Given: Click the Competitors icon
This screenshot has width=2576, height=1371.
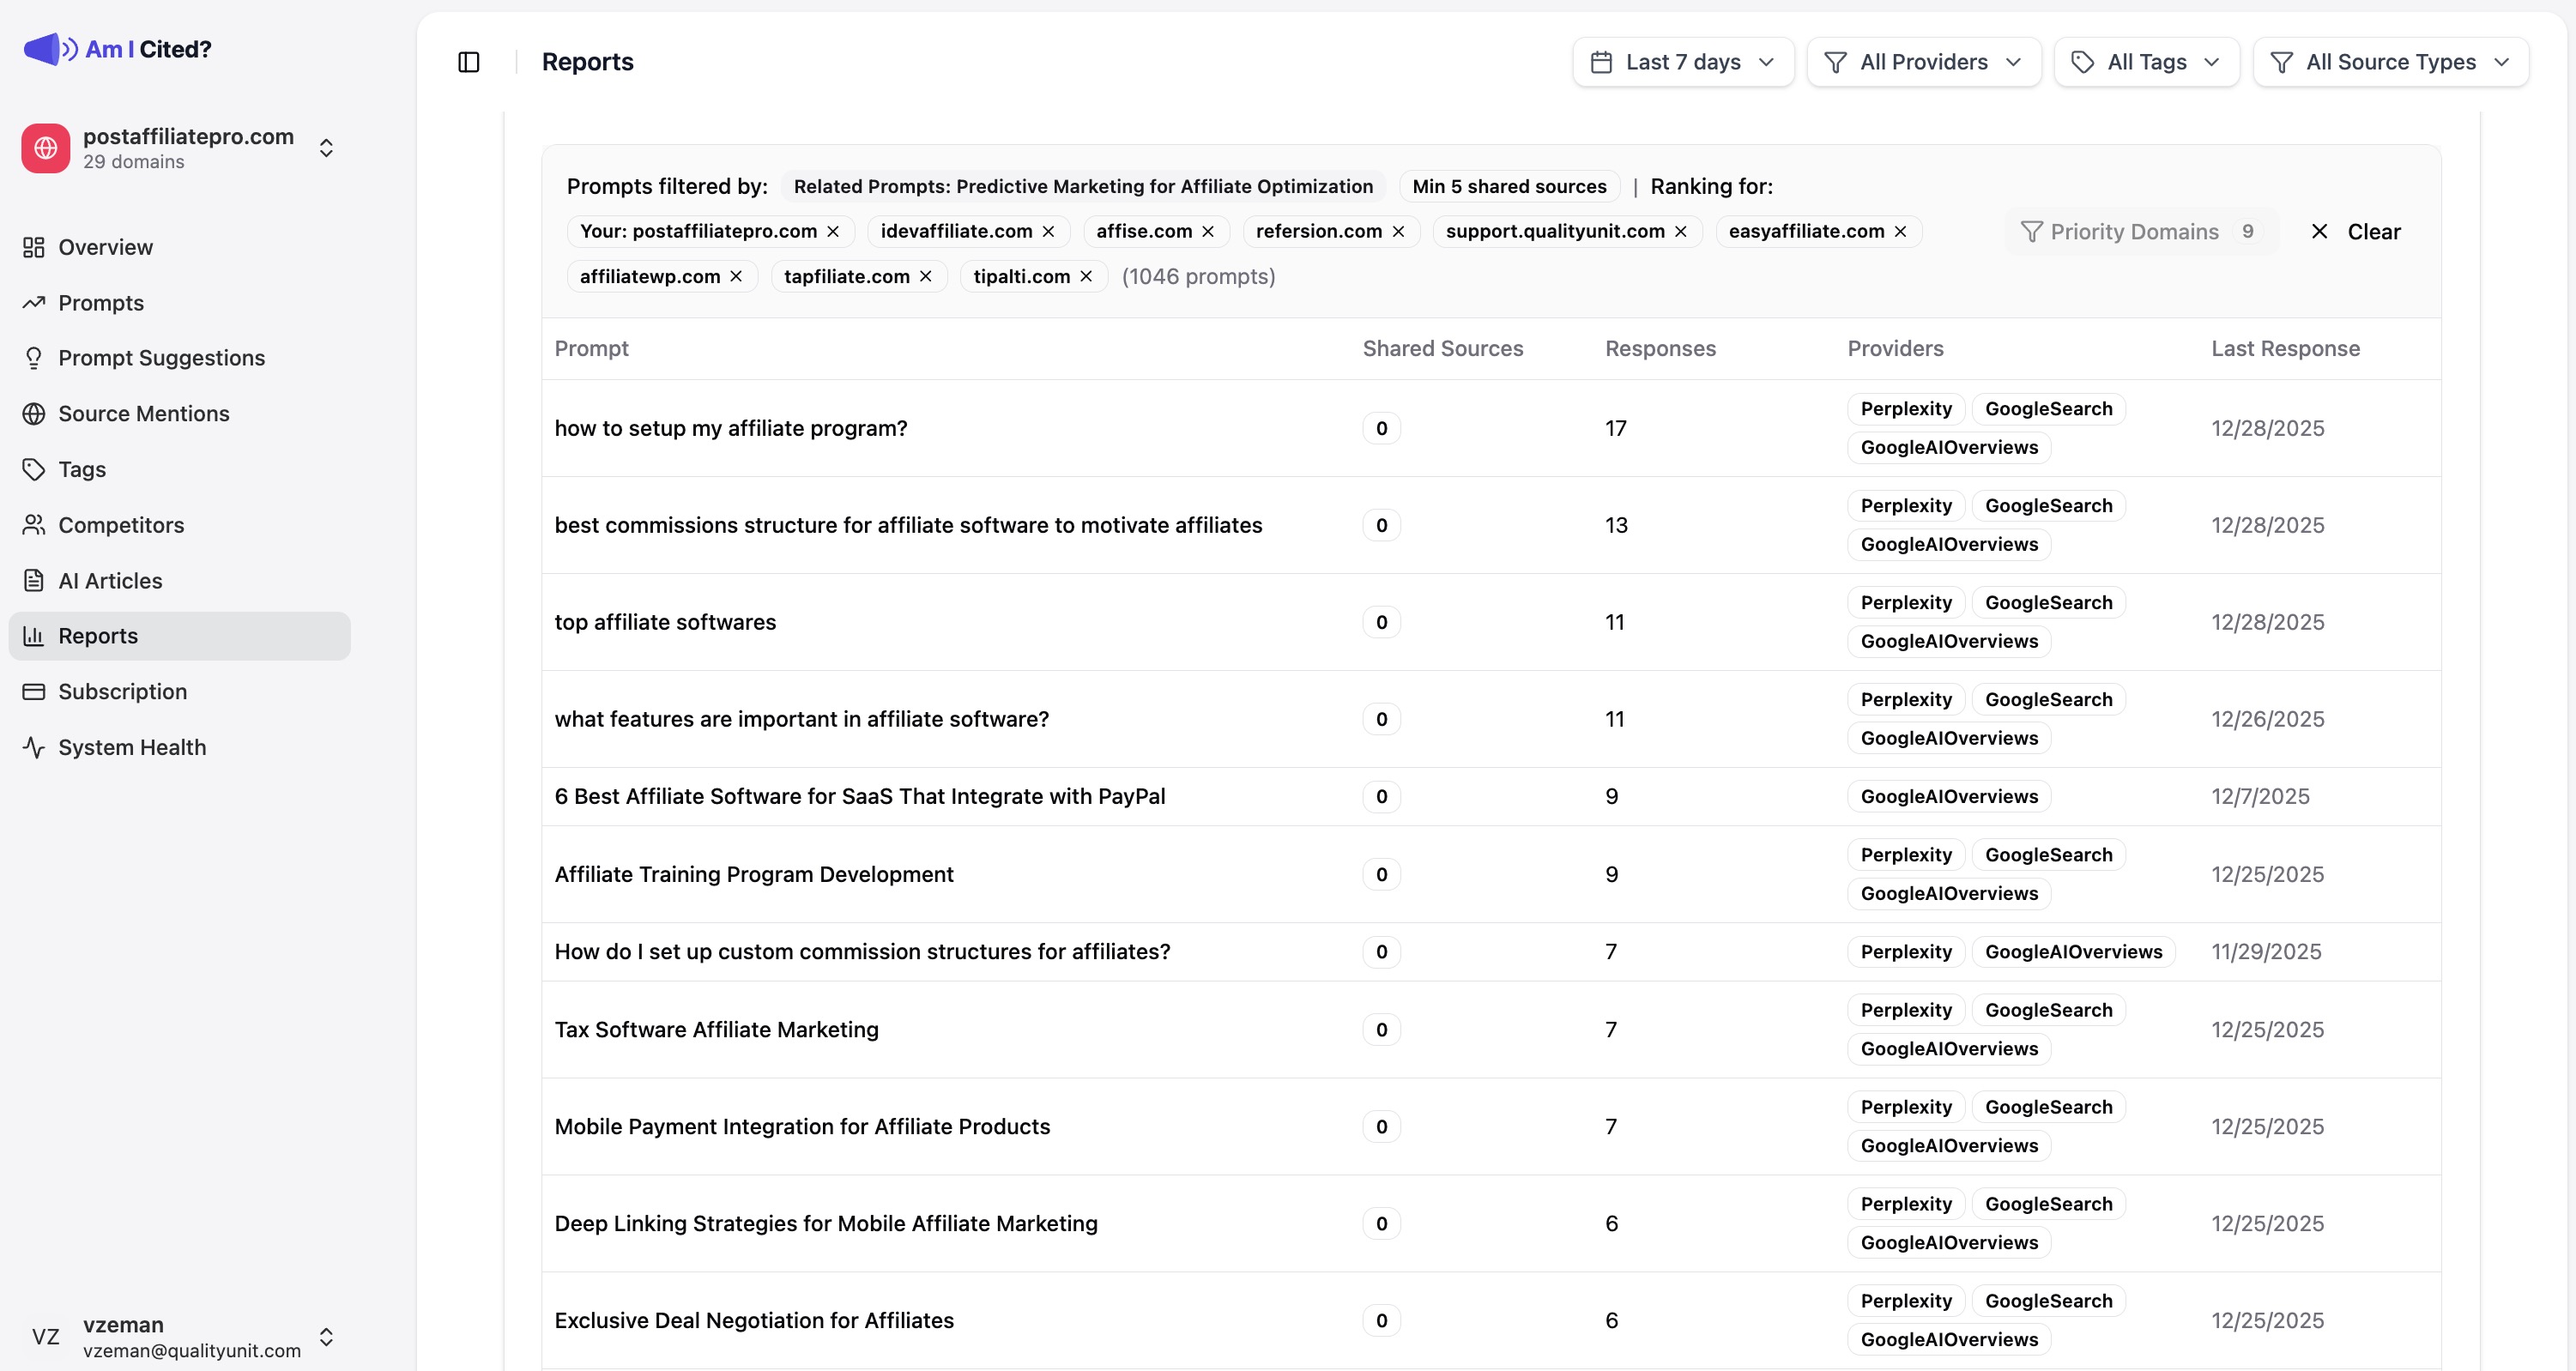Looking at the screenshot, I should [x=33, y=525].
